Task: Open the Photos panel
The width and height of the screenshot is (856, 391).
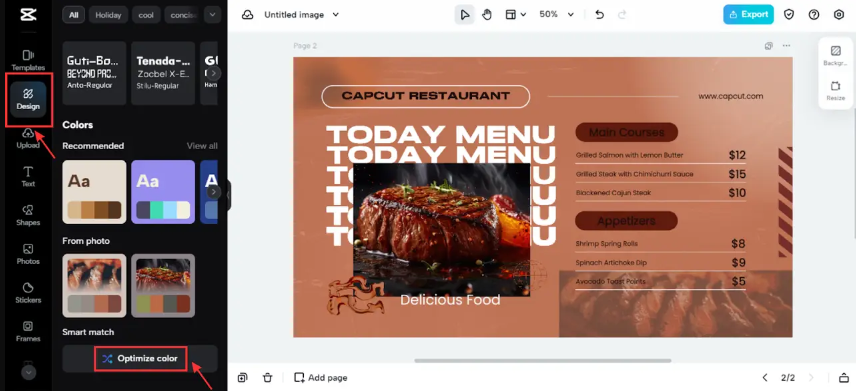Action: tap(28, 254)
